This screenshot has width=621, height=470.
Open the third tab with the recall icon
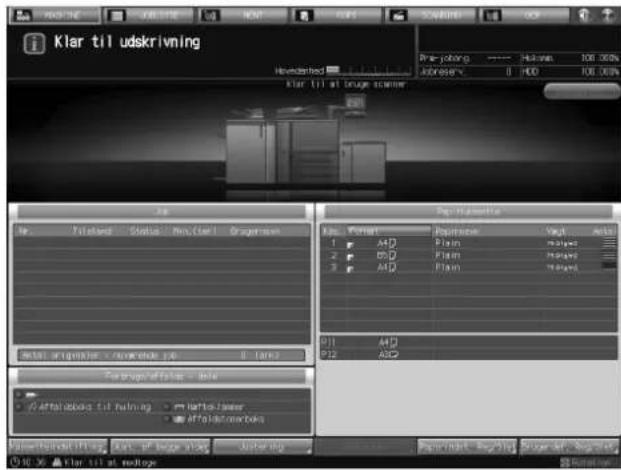243,16
